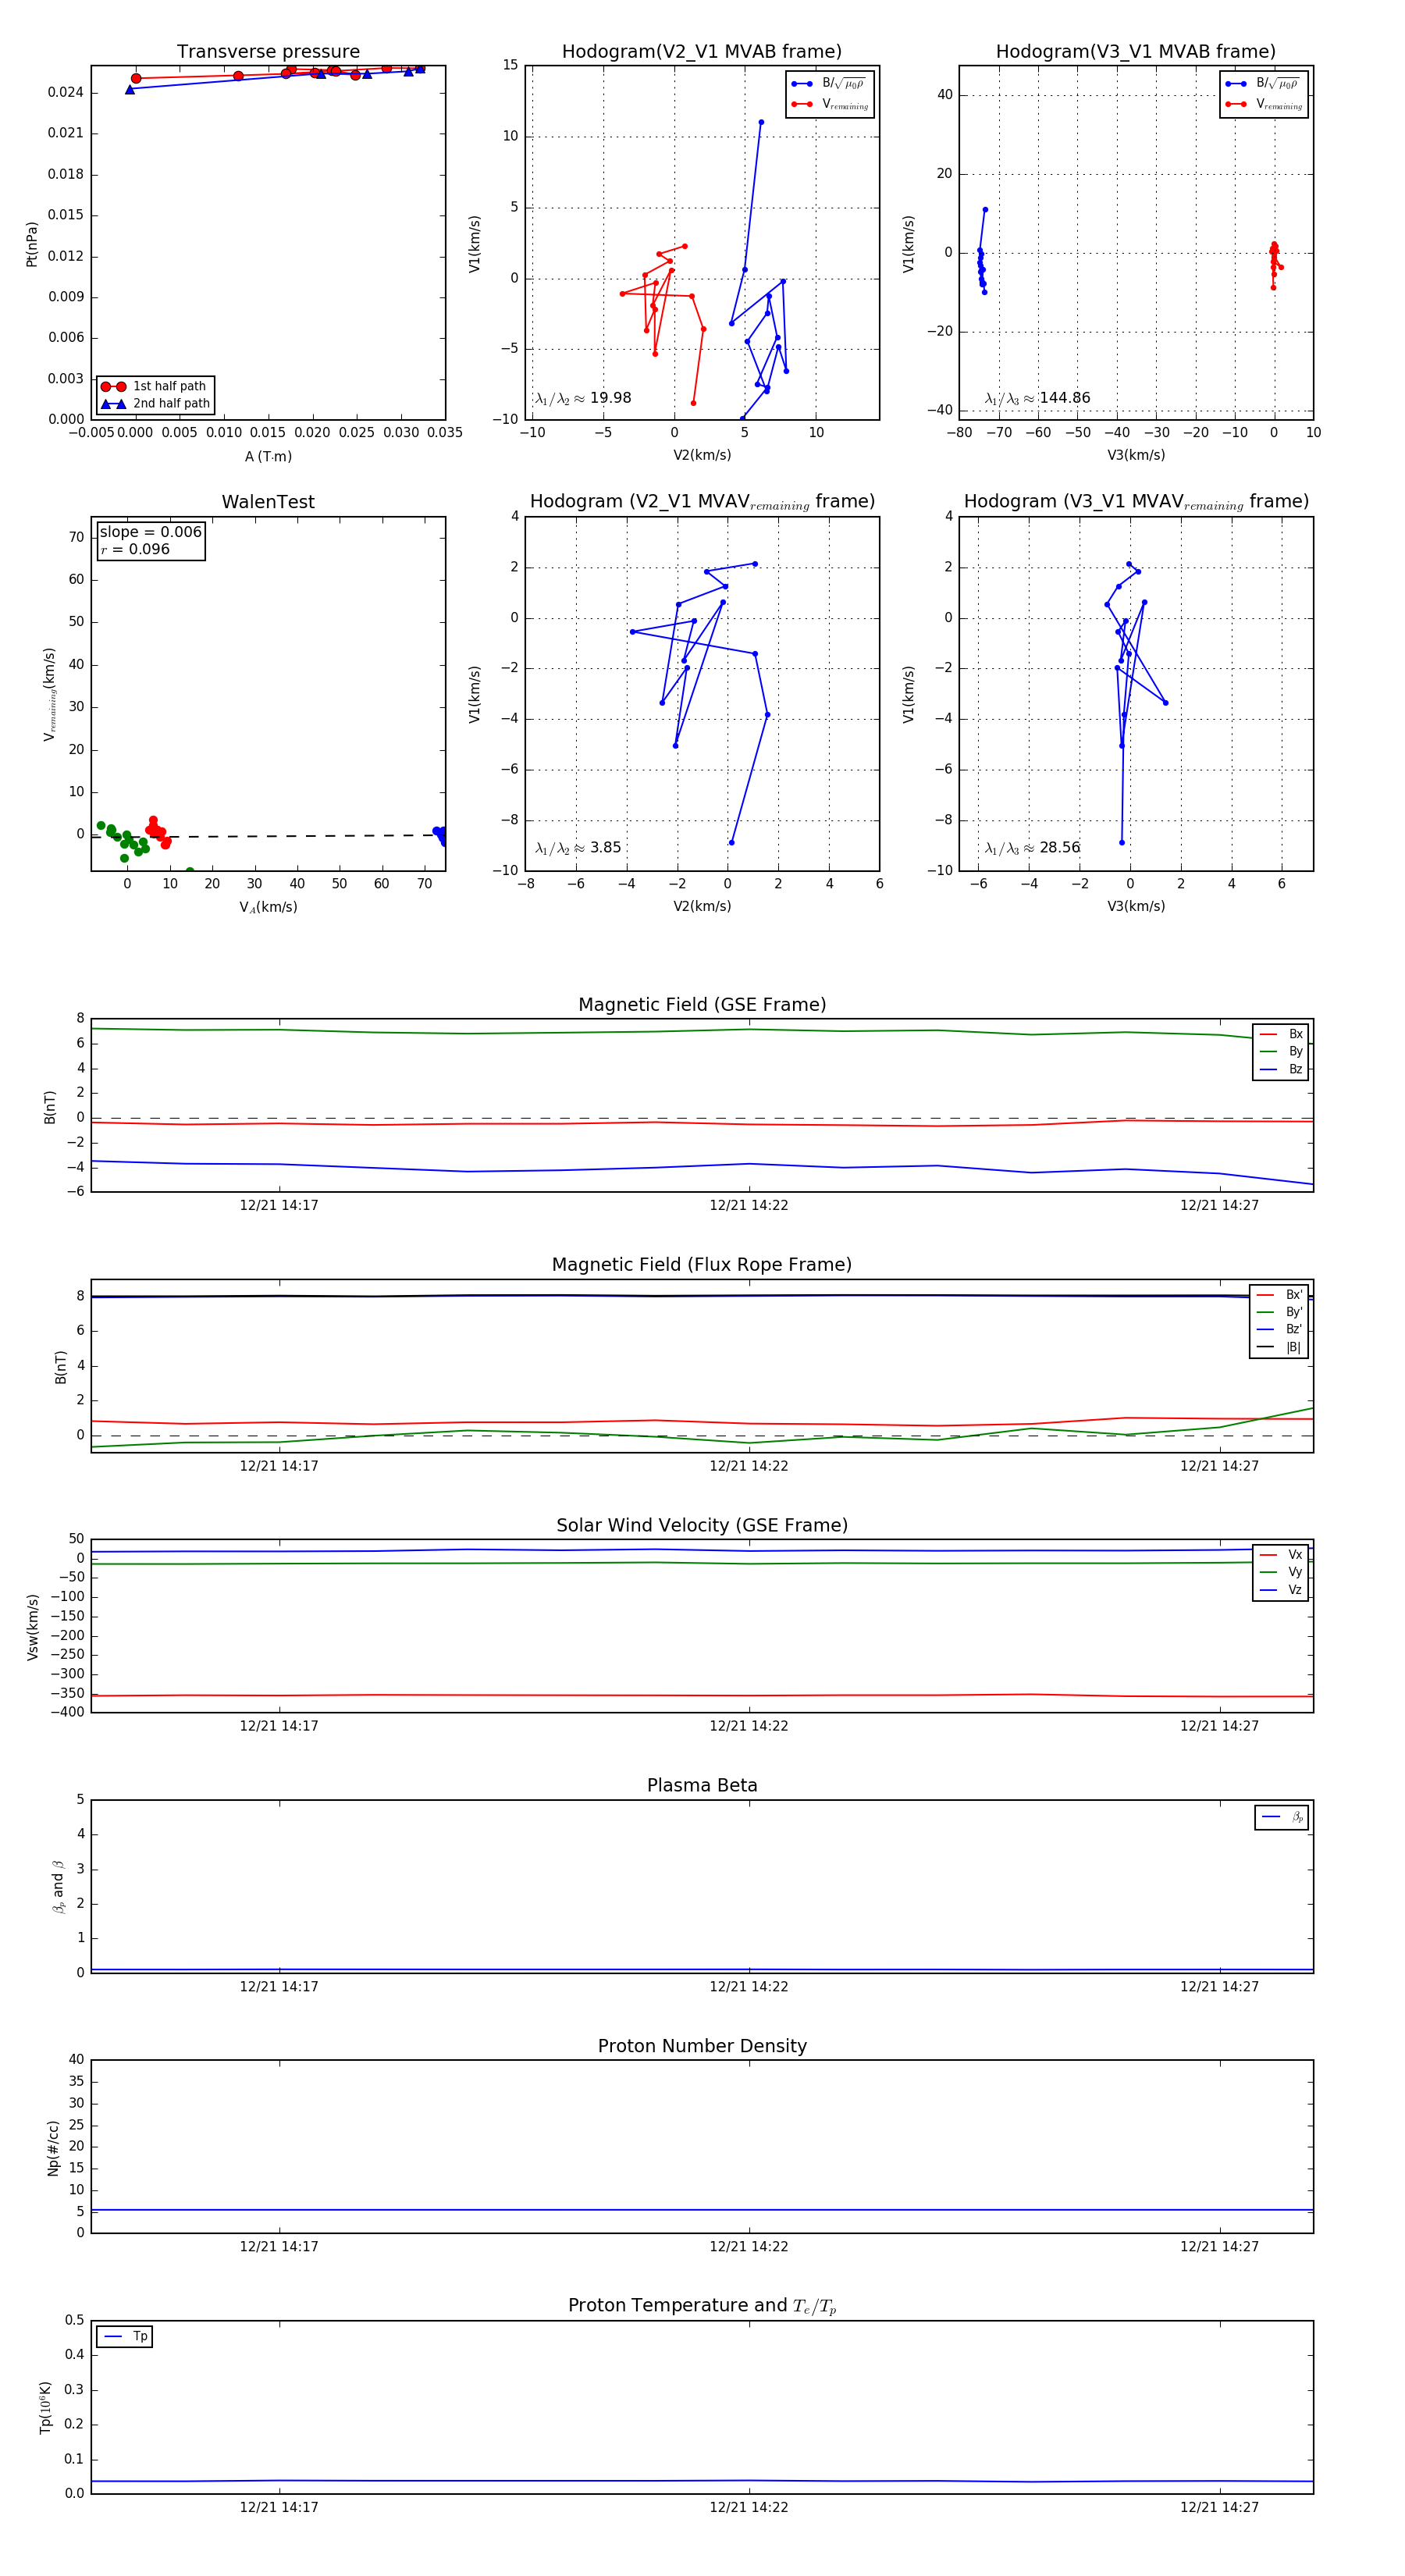
Task: Click 'Vz' legend entry in solar wind panel
Action: [1281, 1589]
